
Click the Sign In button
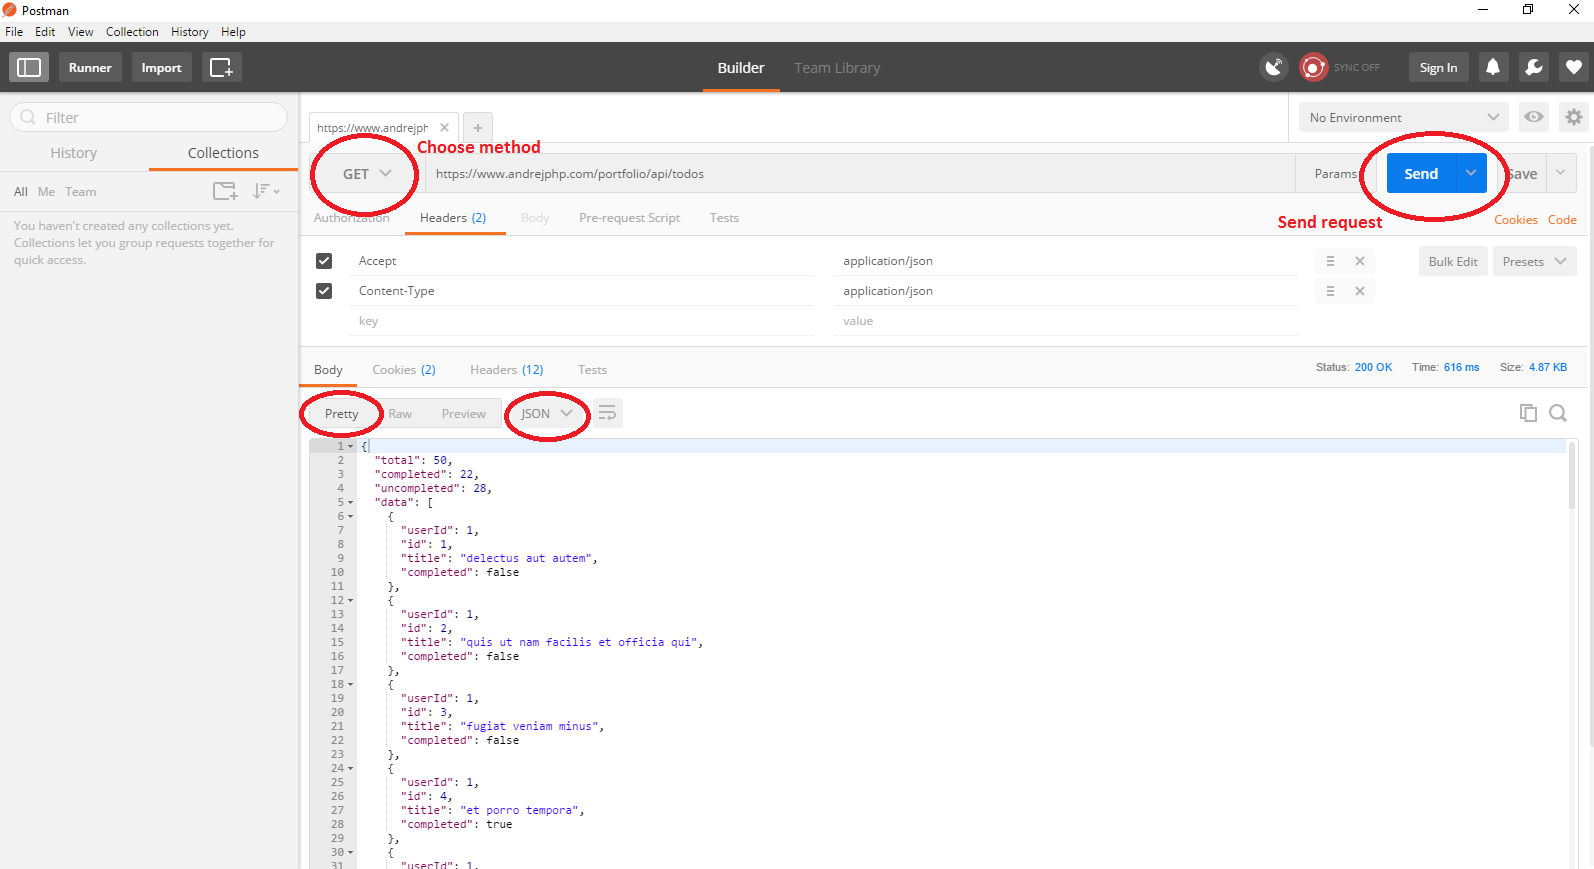(1438, 67)
